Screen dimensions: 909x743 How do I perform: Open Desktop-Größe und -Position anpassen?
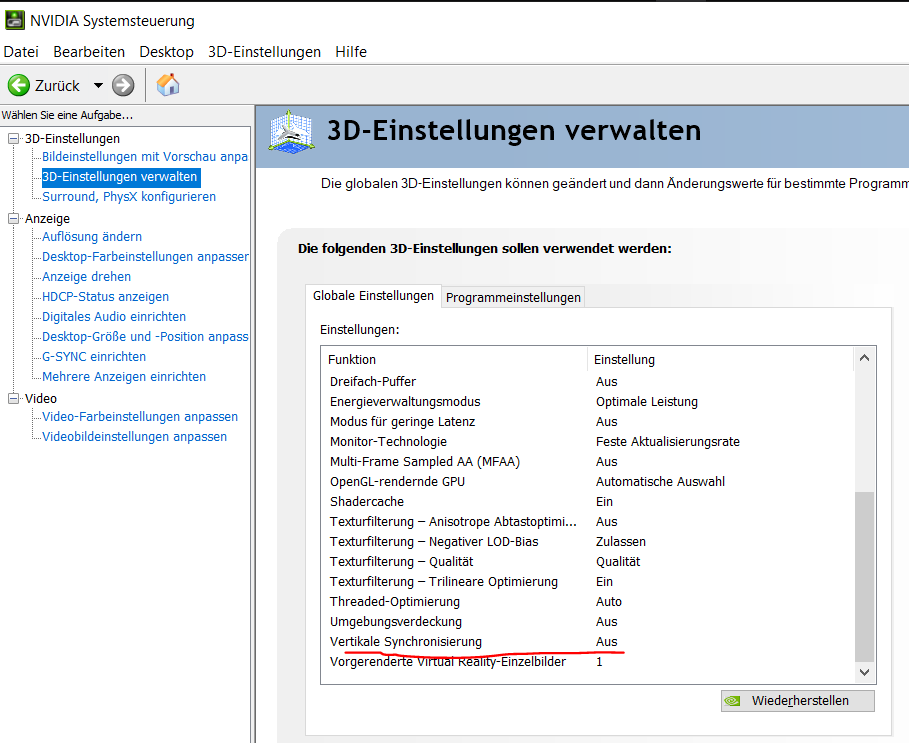pos(145,336)
